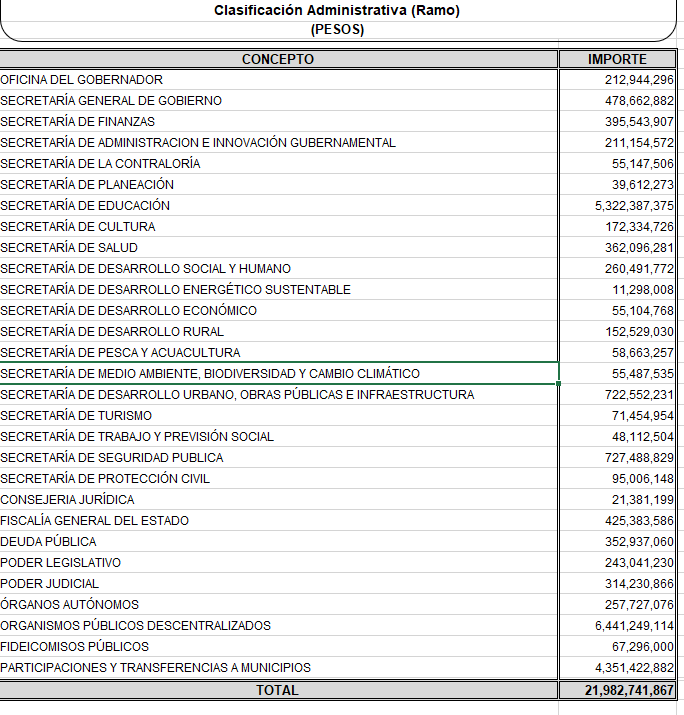Click the green fill handle of selected cell
Image resolution: width=684 pixels, height=715 pixels.
[559, 383]
